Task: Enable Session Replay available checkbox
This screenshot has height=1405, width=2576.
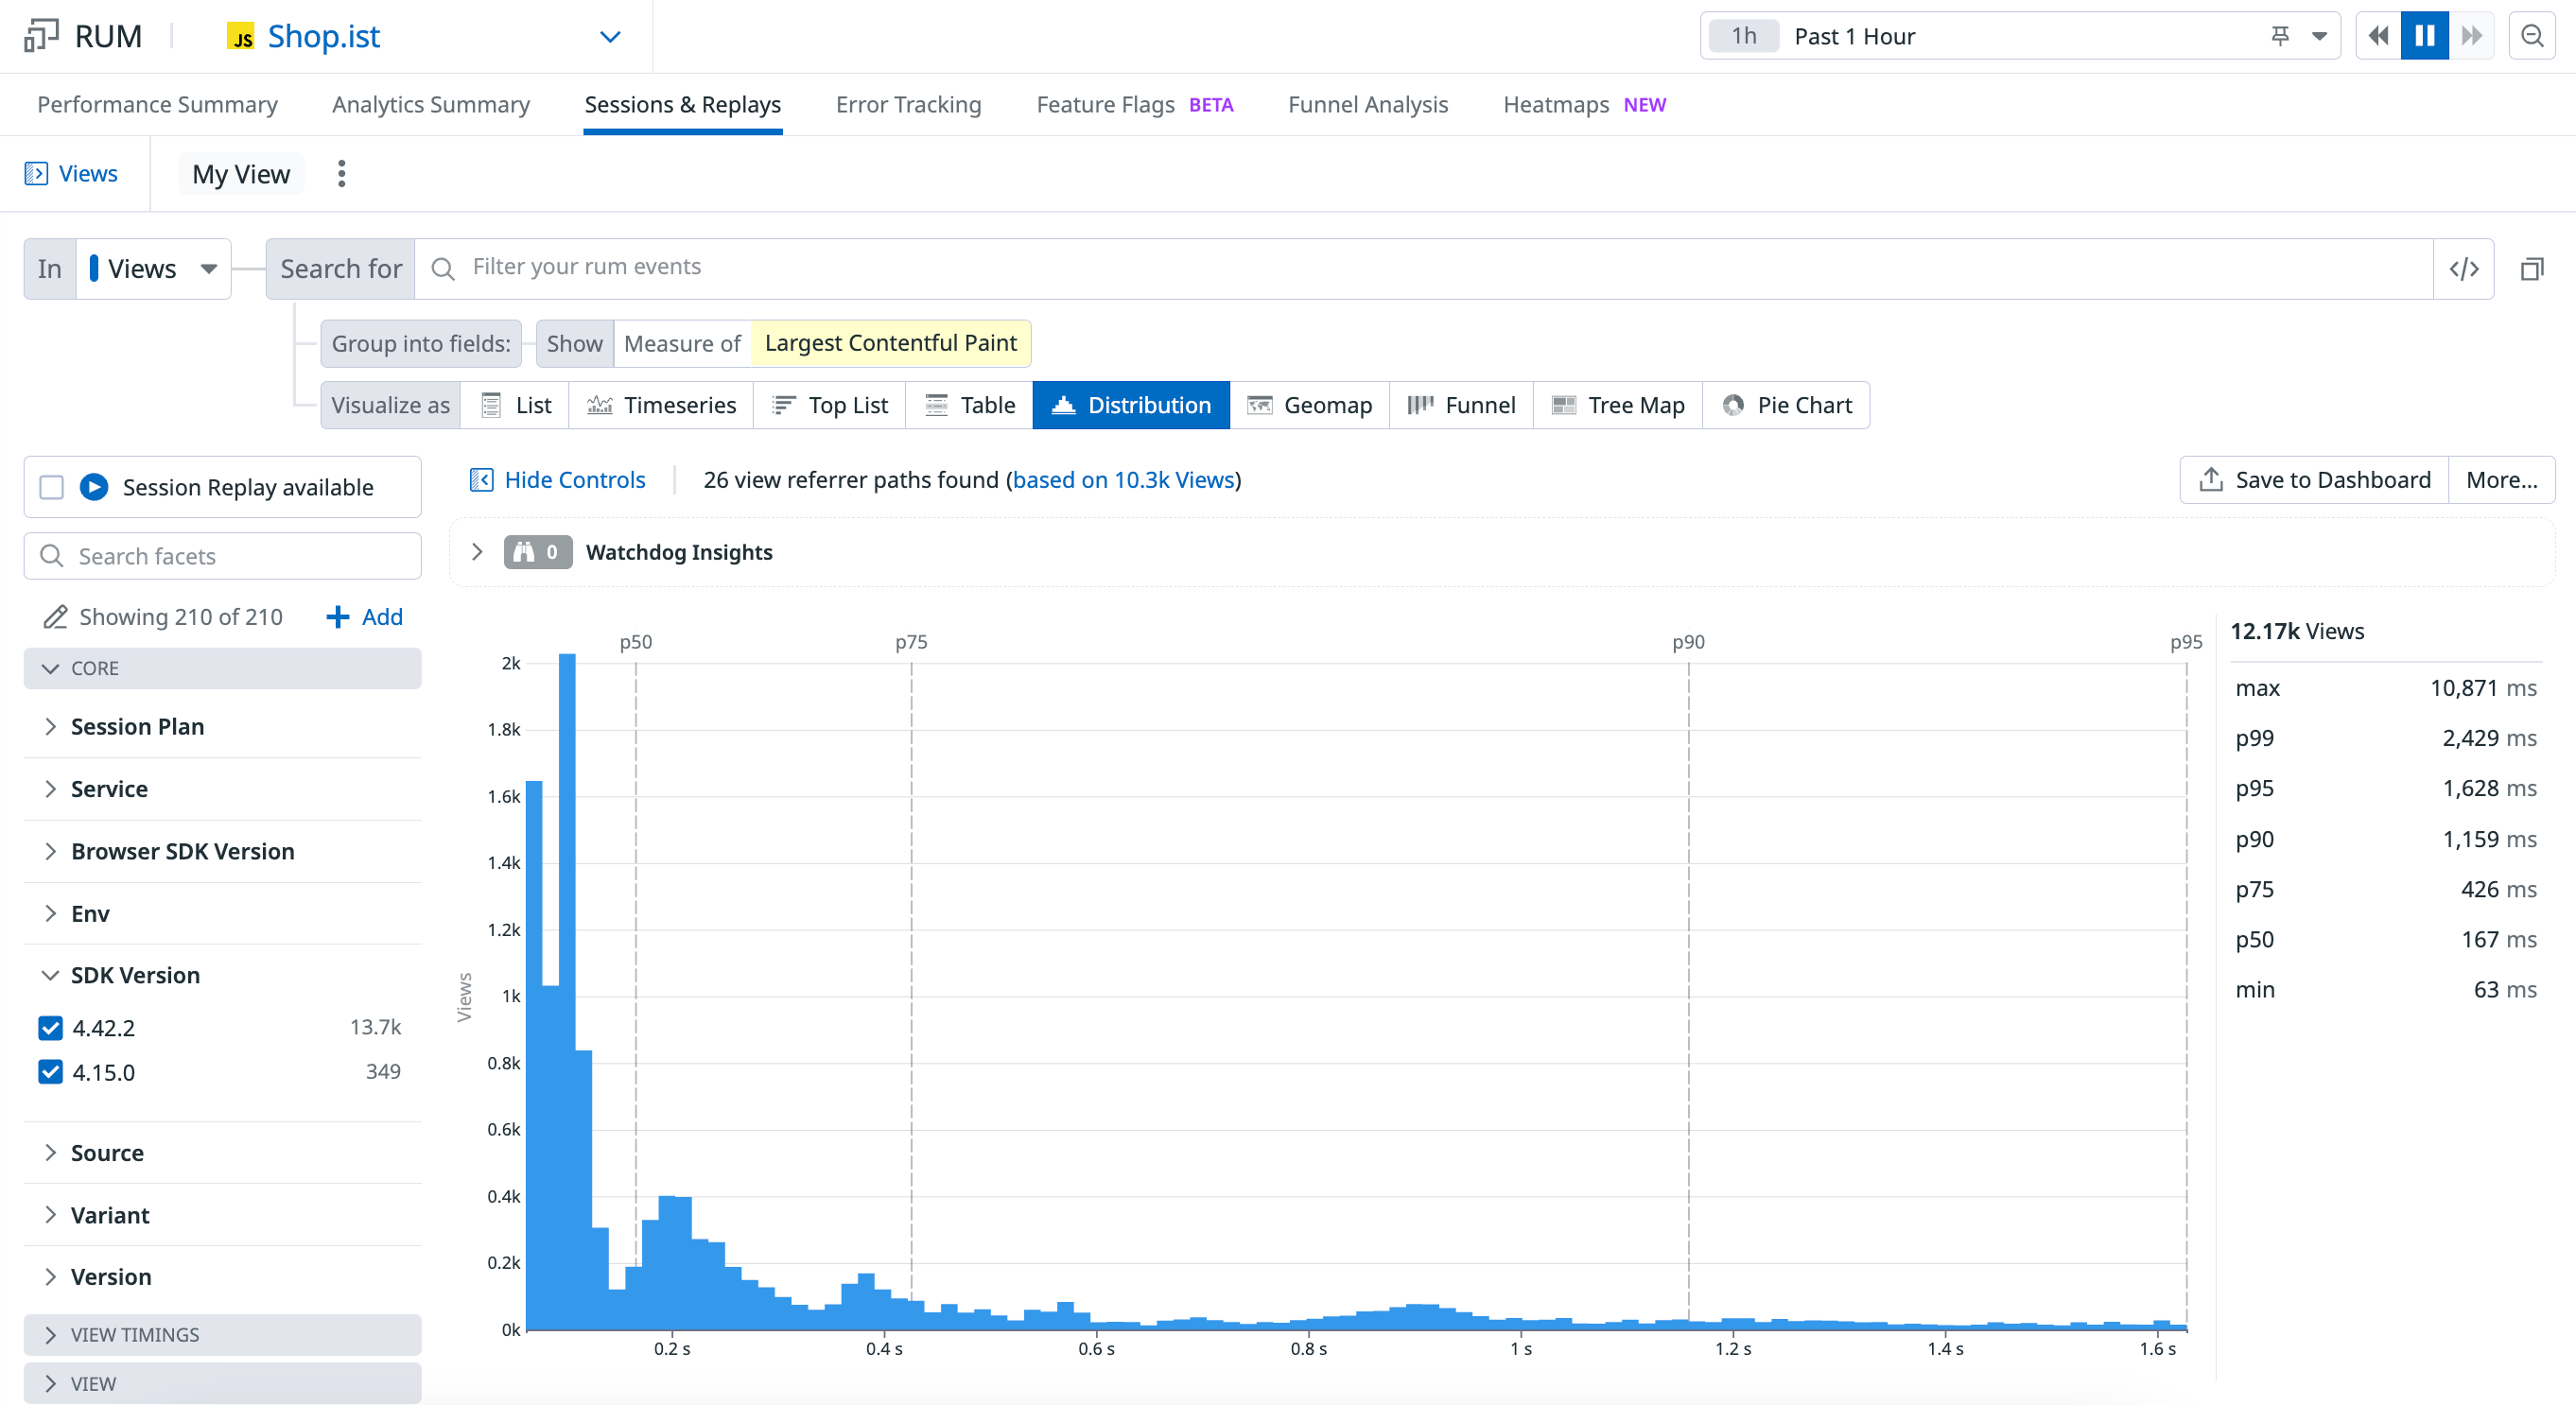Action: pyautogui.click(x=51, y=487)
